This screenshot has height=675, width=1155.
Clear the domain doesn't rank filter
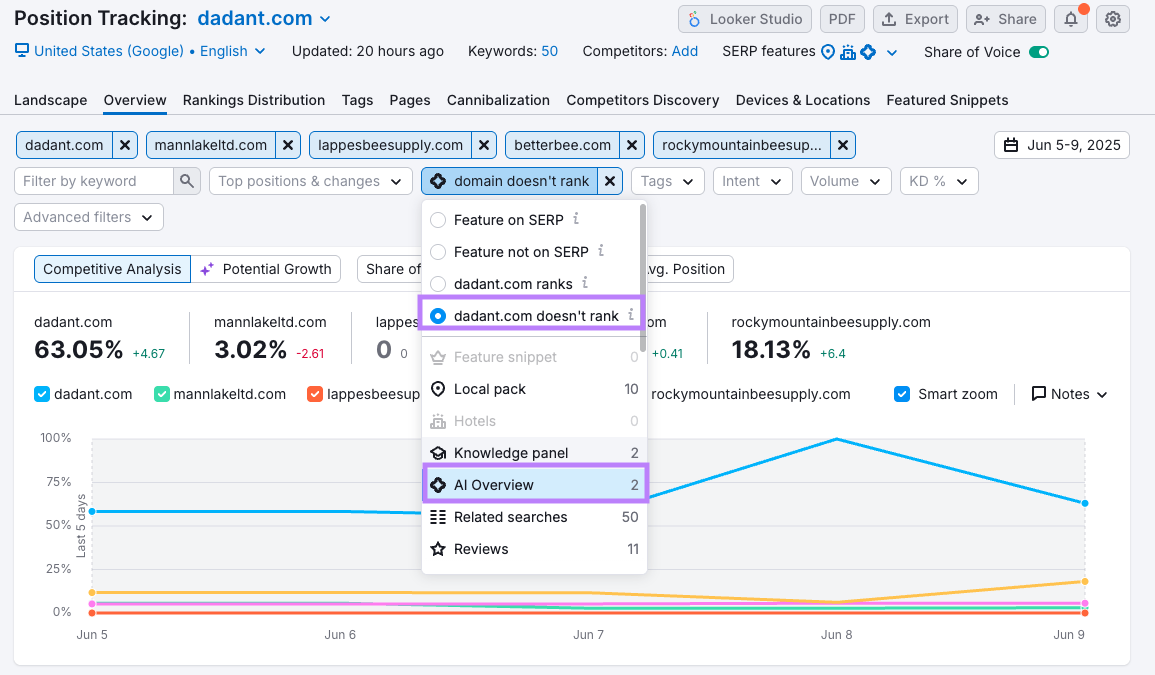coord(611,181)
